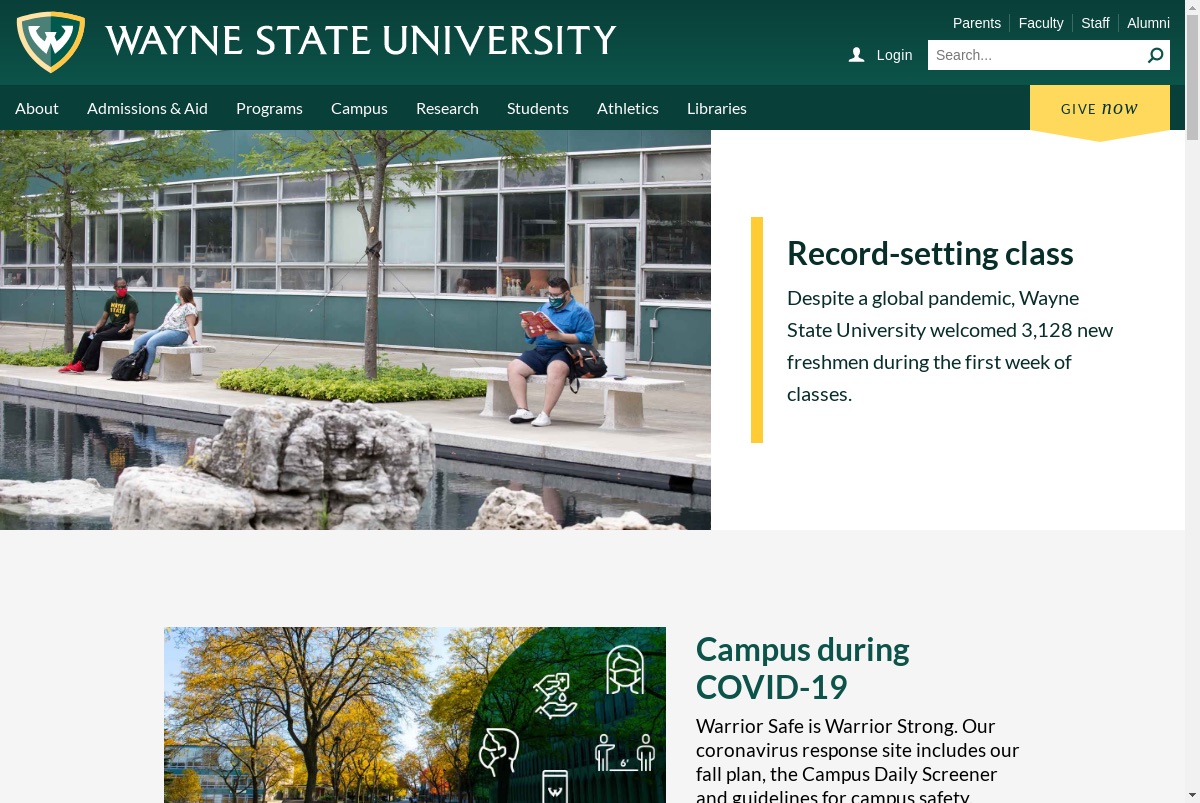The image size is (1200, 803).
Task: Open the Programs menu
Action: (269, 108)
